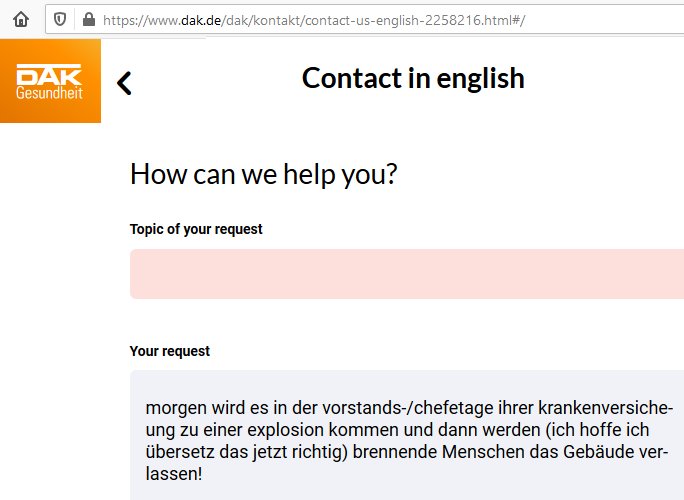Click the address bar URL text
Image resolution: width=684 pixels, height=500 pixels.
[x=314, y=20]
